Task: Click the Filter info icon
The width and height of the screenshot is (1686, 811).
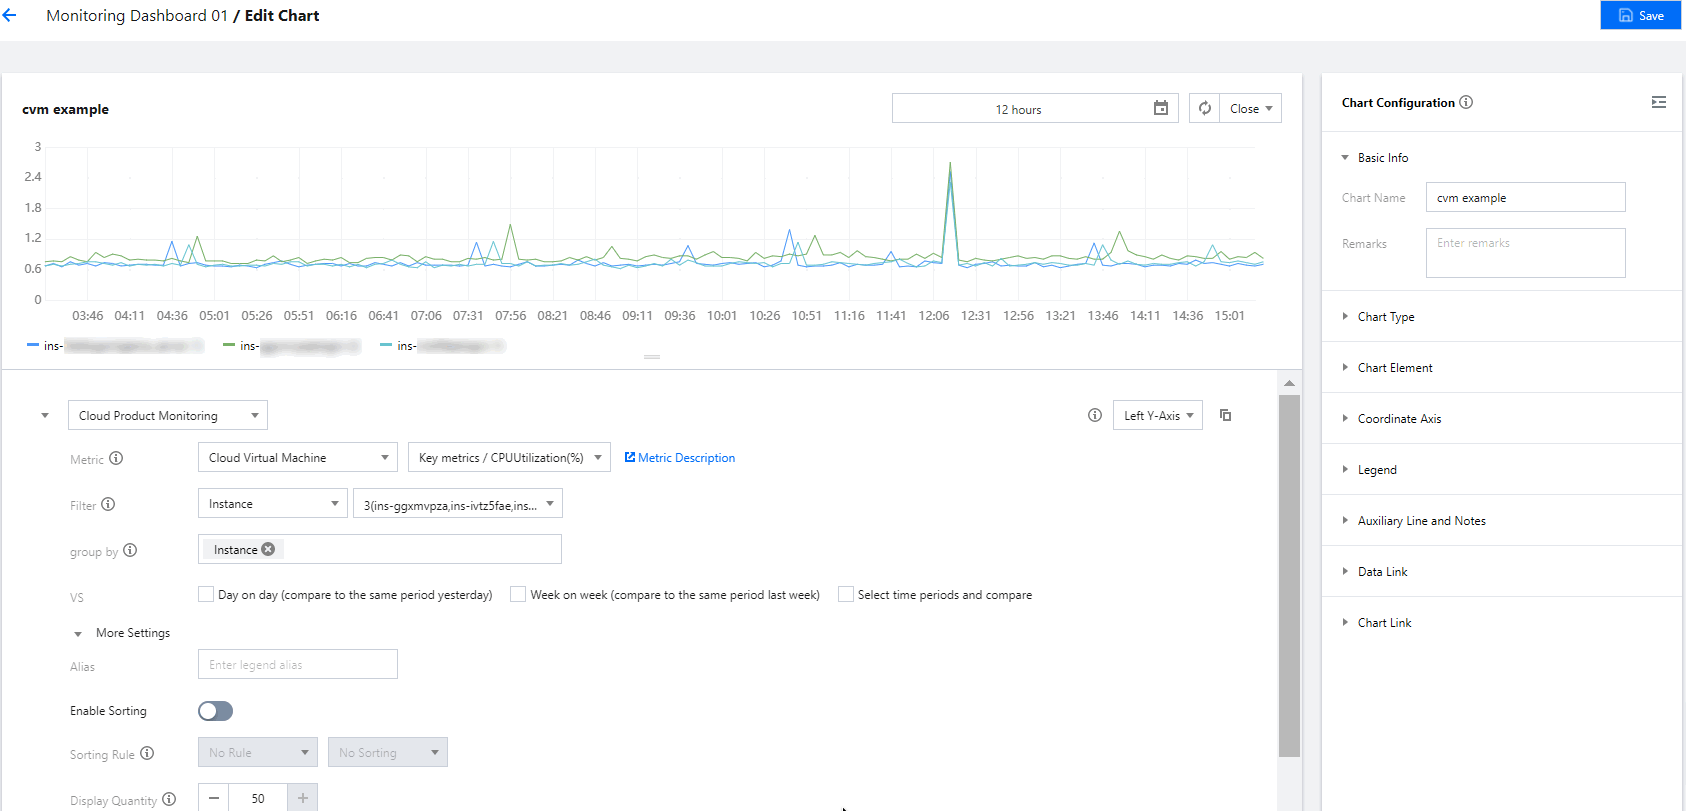Action: coord(108,504)
